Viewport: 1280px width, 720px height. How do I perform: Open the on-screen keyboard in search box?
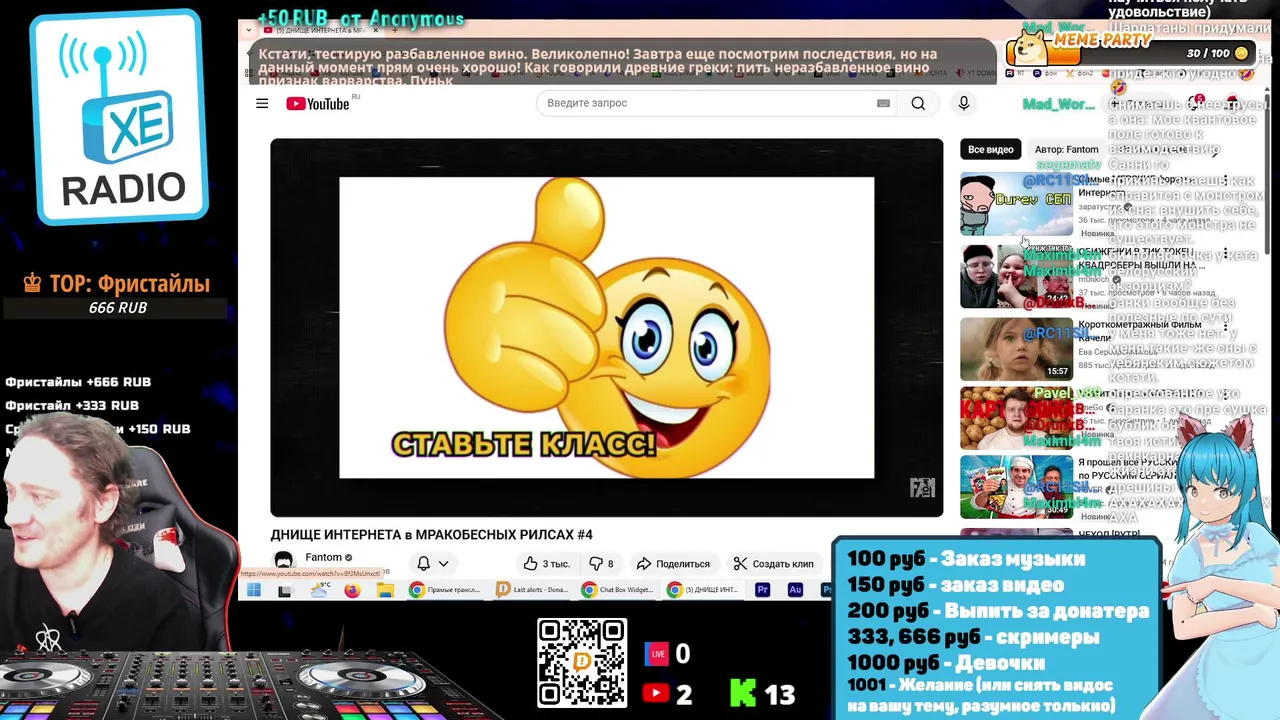[883, 103]
